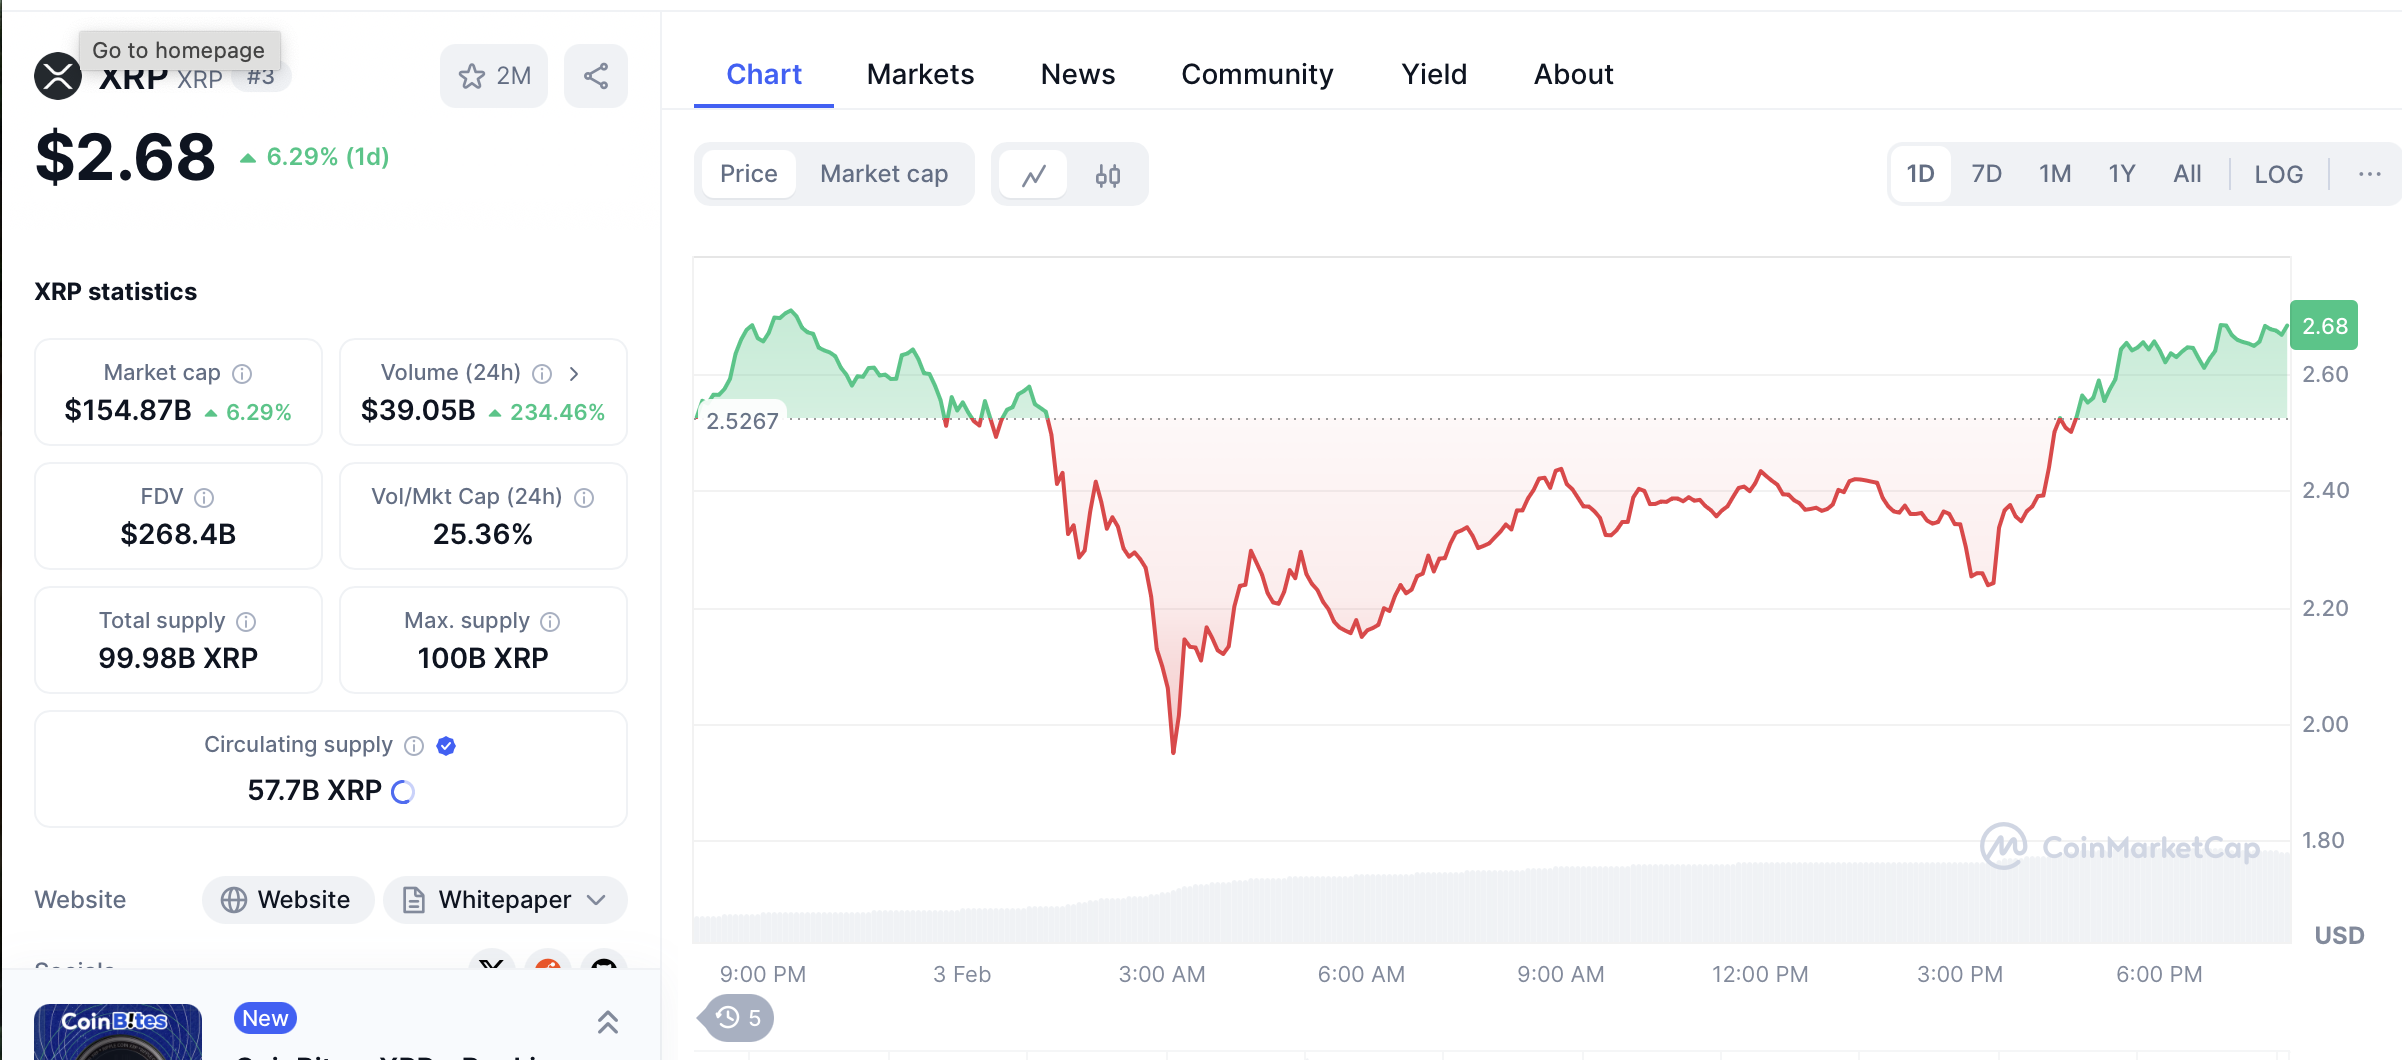Select the 7D time range
Viewport: 2402px width, 1060px height.
1986,174
